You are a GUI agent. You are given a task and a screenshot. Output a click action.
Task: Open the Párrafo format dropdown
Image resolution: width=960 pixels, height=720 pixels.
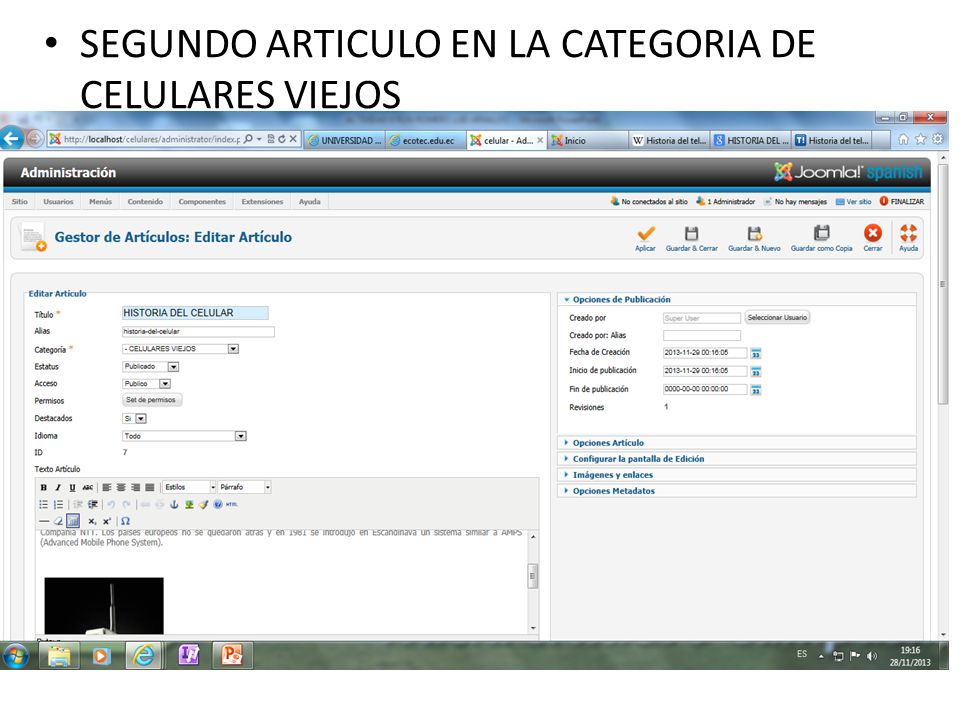click(244, 487)
